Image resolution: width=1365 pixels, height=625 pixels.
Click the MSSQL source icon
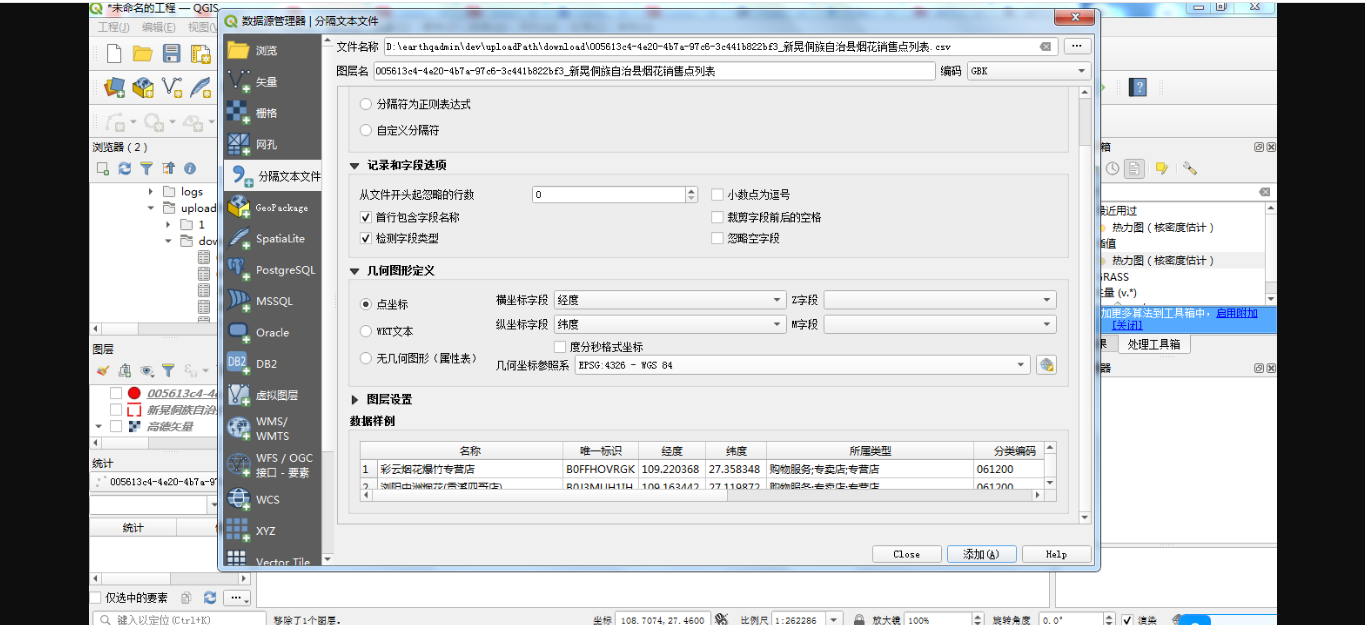coord(238,301)
